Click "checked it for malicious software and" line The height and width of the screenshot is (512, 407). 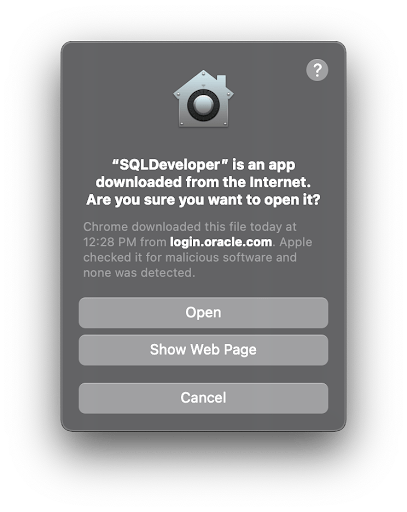[190, 257]
